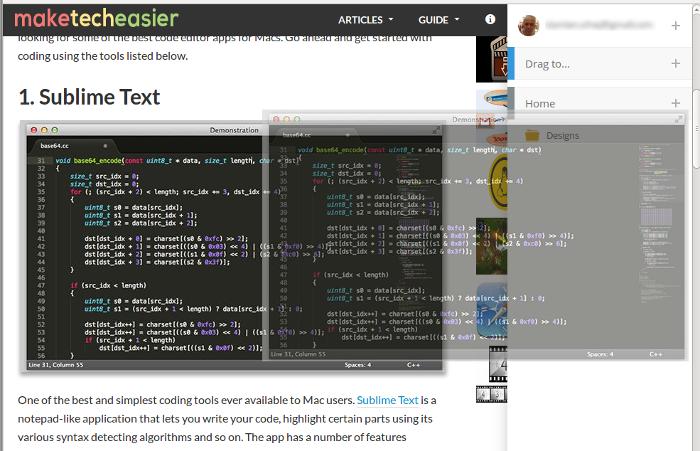This screenshot has height=451, width=700.
Task: Click plus icon beside account email
Action: (x=675, y=25)
